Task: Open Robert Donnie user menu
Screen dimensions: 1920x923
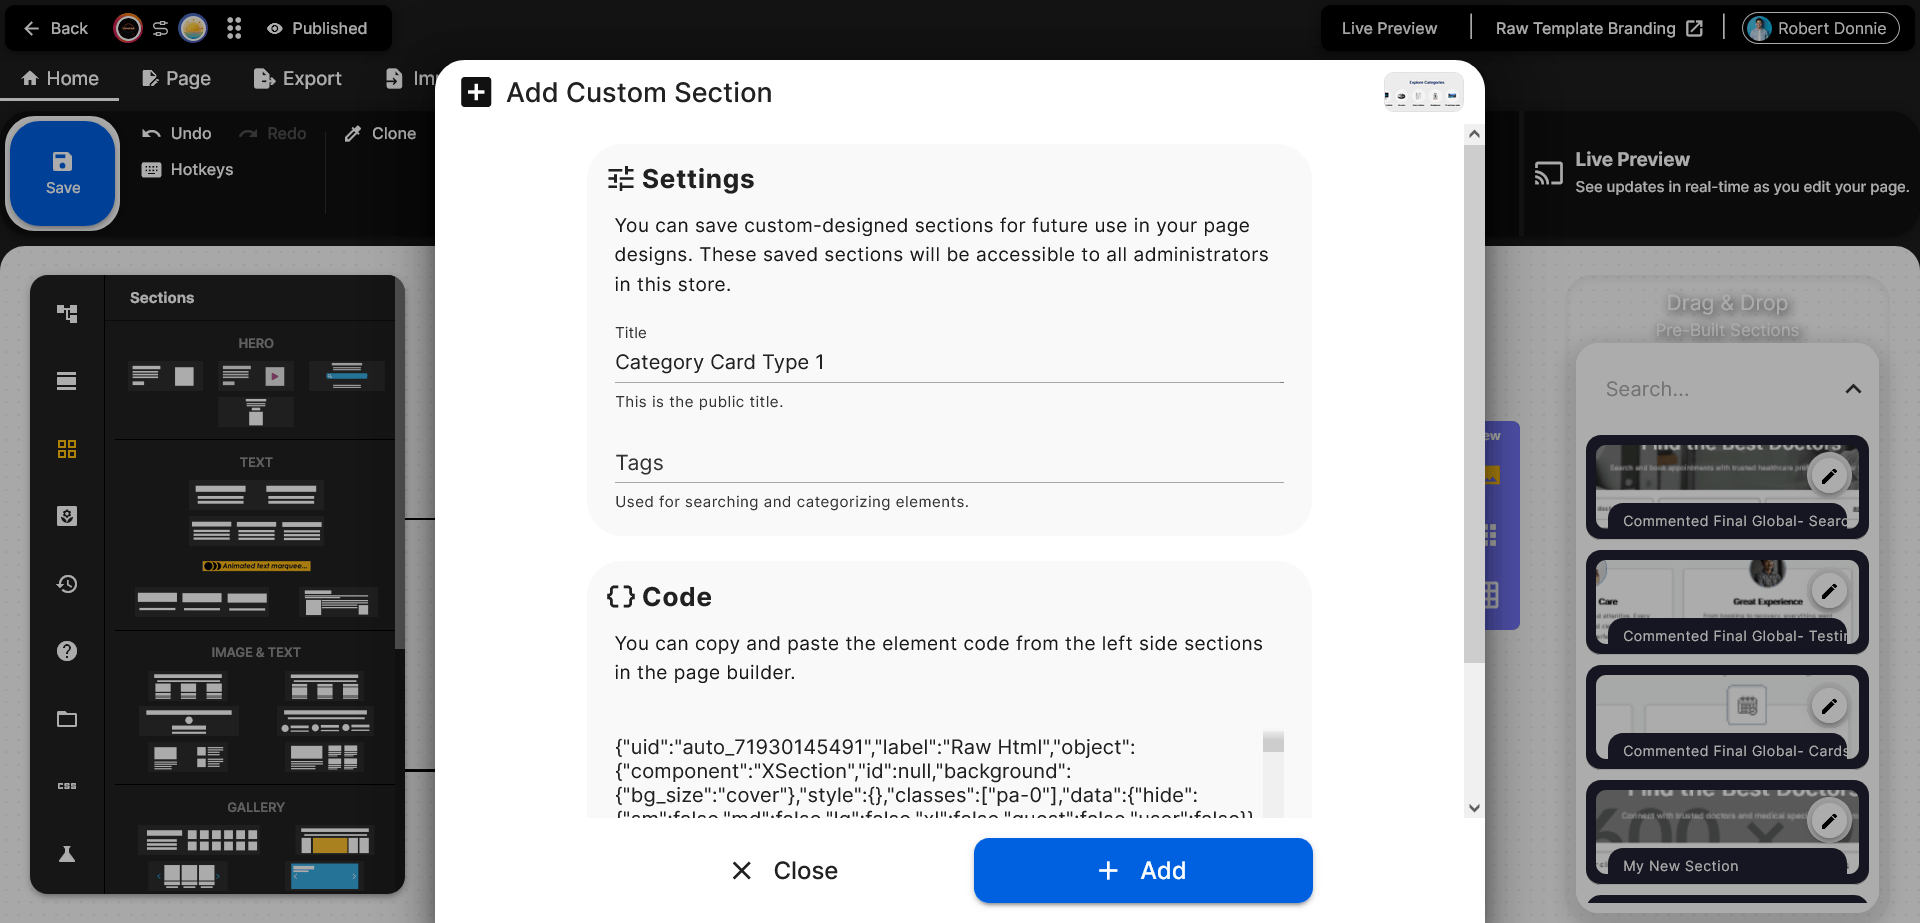Action: point(1820,28)
